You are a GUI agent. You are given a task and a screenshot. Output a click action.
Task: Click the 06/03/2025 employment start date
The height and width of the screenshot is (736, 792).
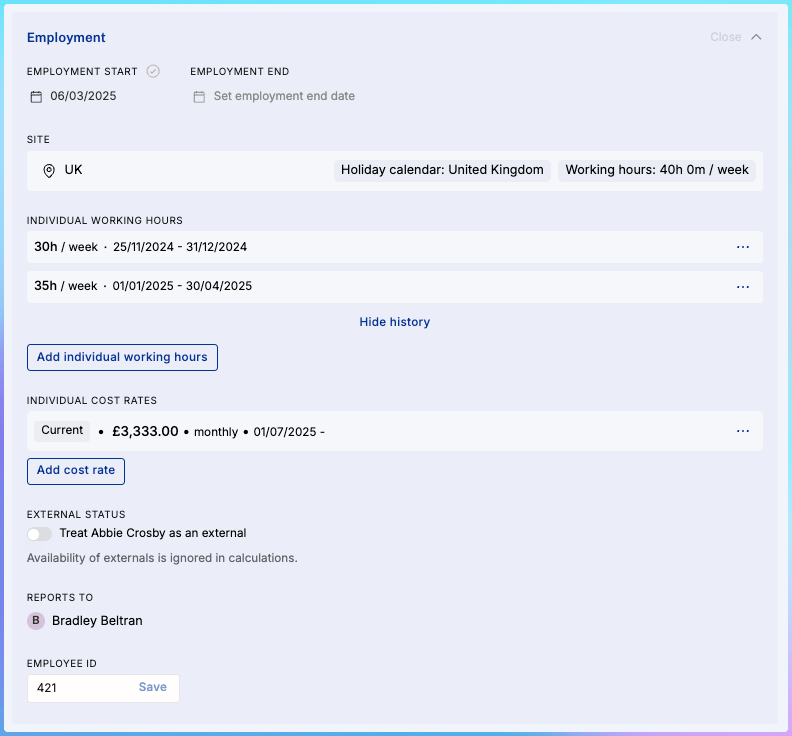[x=83, y=97]
